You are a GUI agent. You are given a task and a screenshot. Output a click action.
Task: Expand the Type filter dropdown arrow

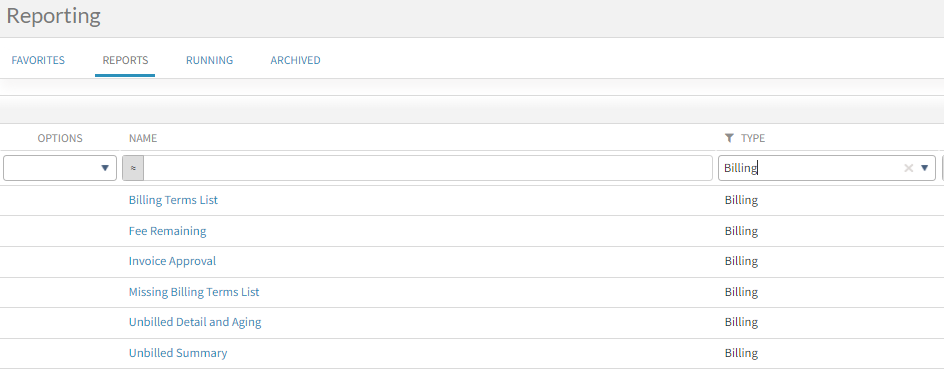(x=925, y=168)
